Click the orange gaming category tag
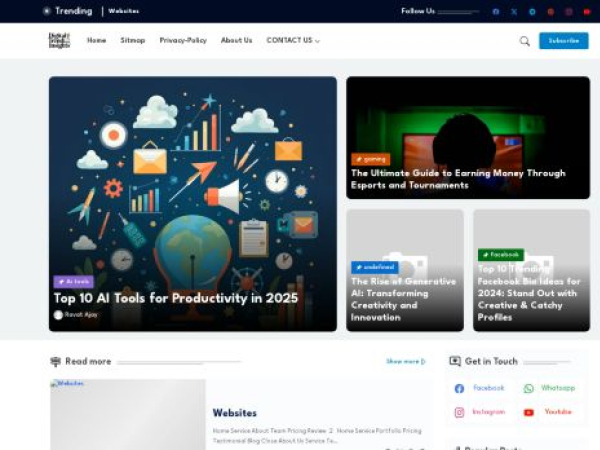The width and height of the screenshot is (600, 450). 370,158
